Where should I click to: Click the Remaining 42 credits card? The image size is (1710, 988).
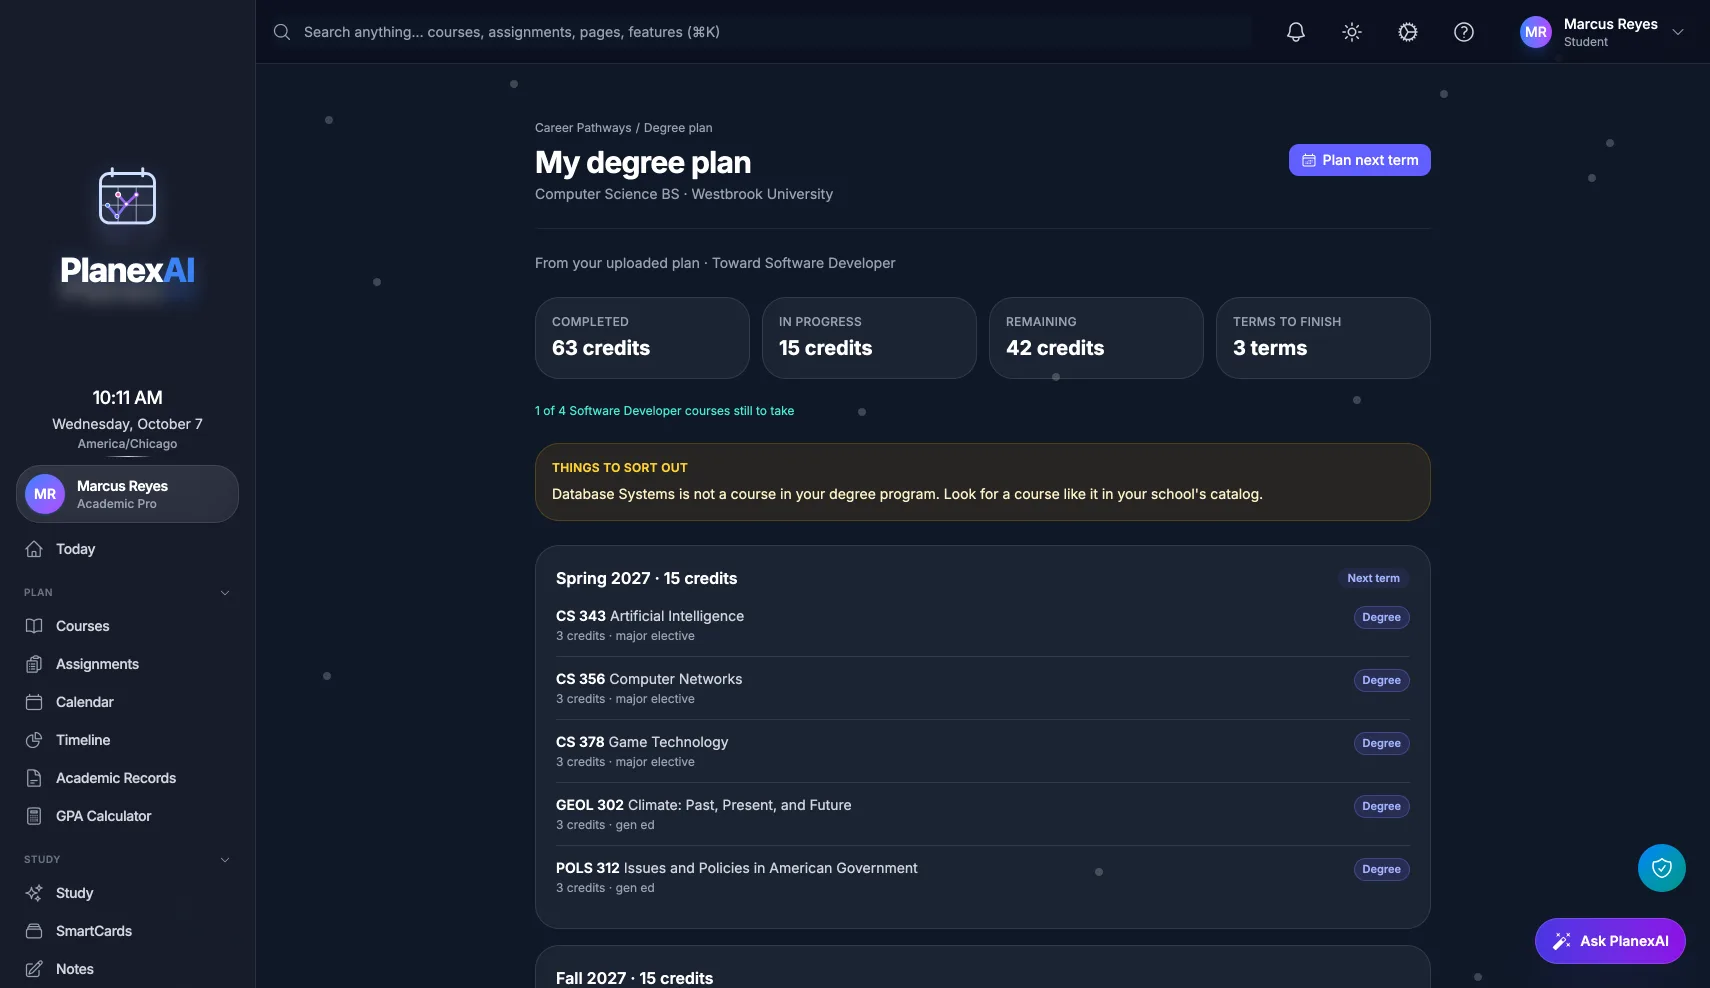pyautogui.click(x=1096, y=338)
